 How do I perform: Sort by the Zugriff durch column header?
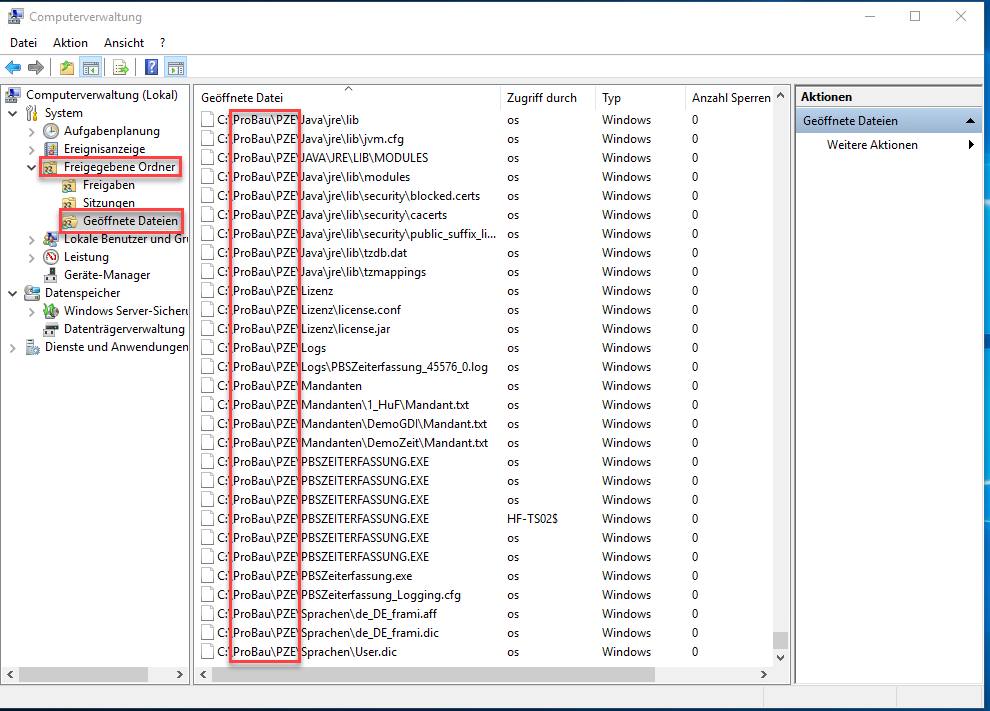pos(541,98)
